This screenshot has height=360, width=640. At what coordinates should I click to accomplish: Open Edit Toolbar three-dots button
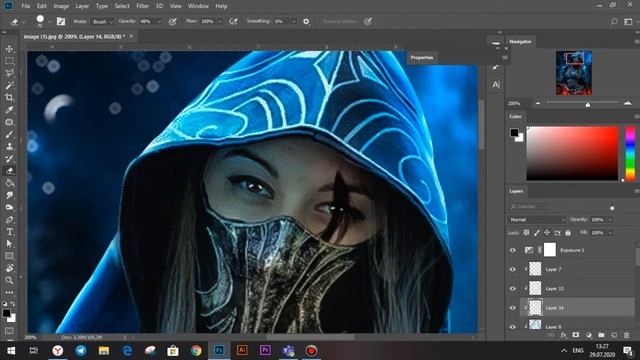pyautogui.click(x=9, y=293)
